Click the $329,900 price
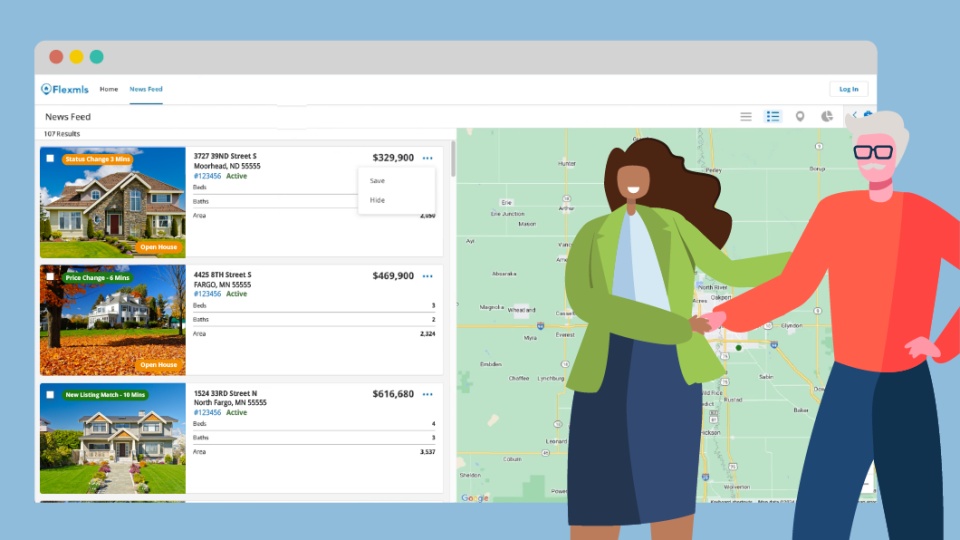 pos(393,158)
